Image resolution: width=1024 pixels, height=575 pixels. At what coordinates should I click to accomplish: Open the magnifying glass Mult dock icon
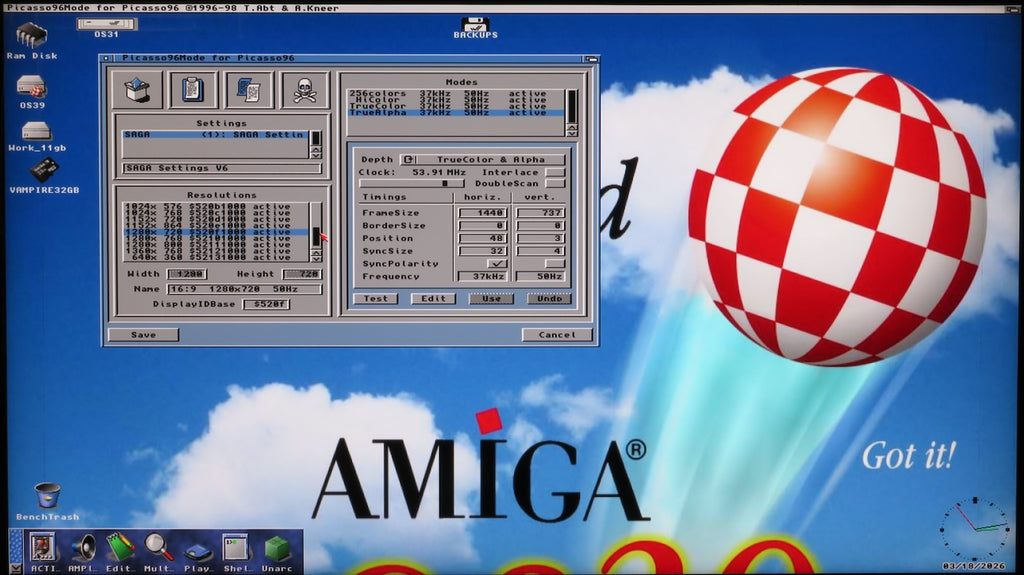pyautogui.click(x=158, y=549)
